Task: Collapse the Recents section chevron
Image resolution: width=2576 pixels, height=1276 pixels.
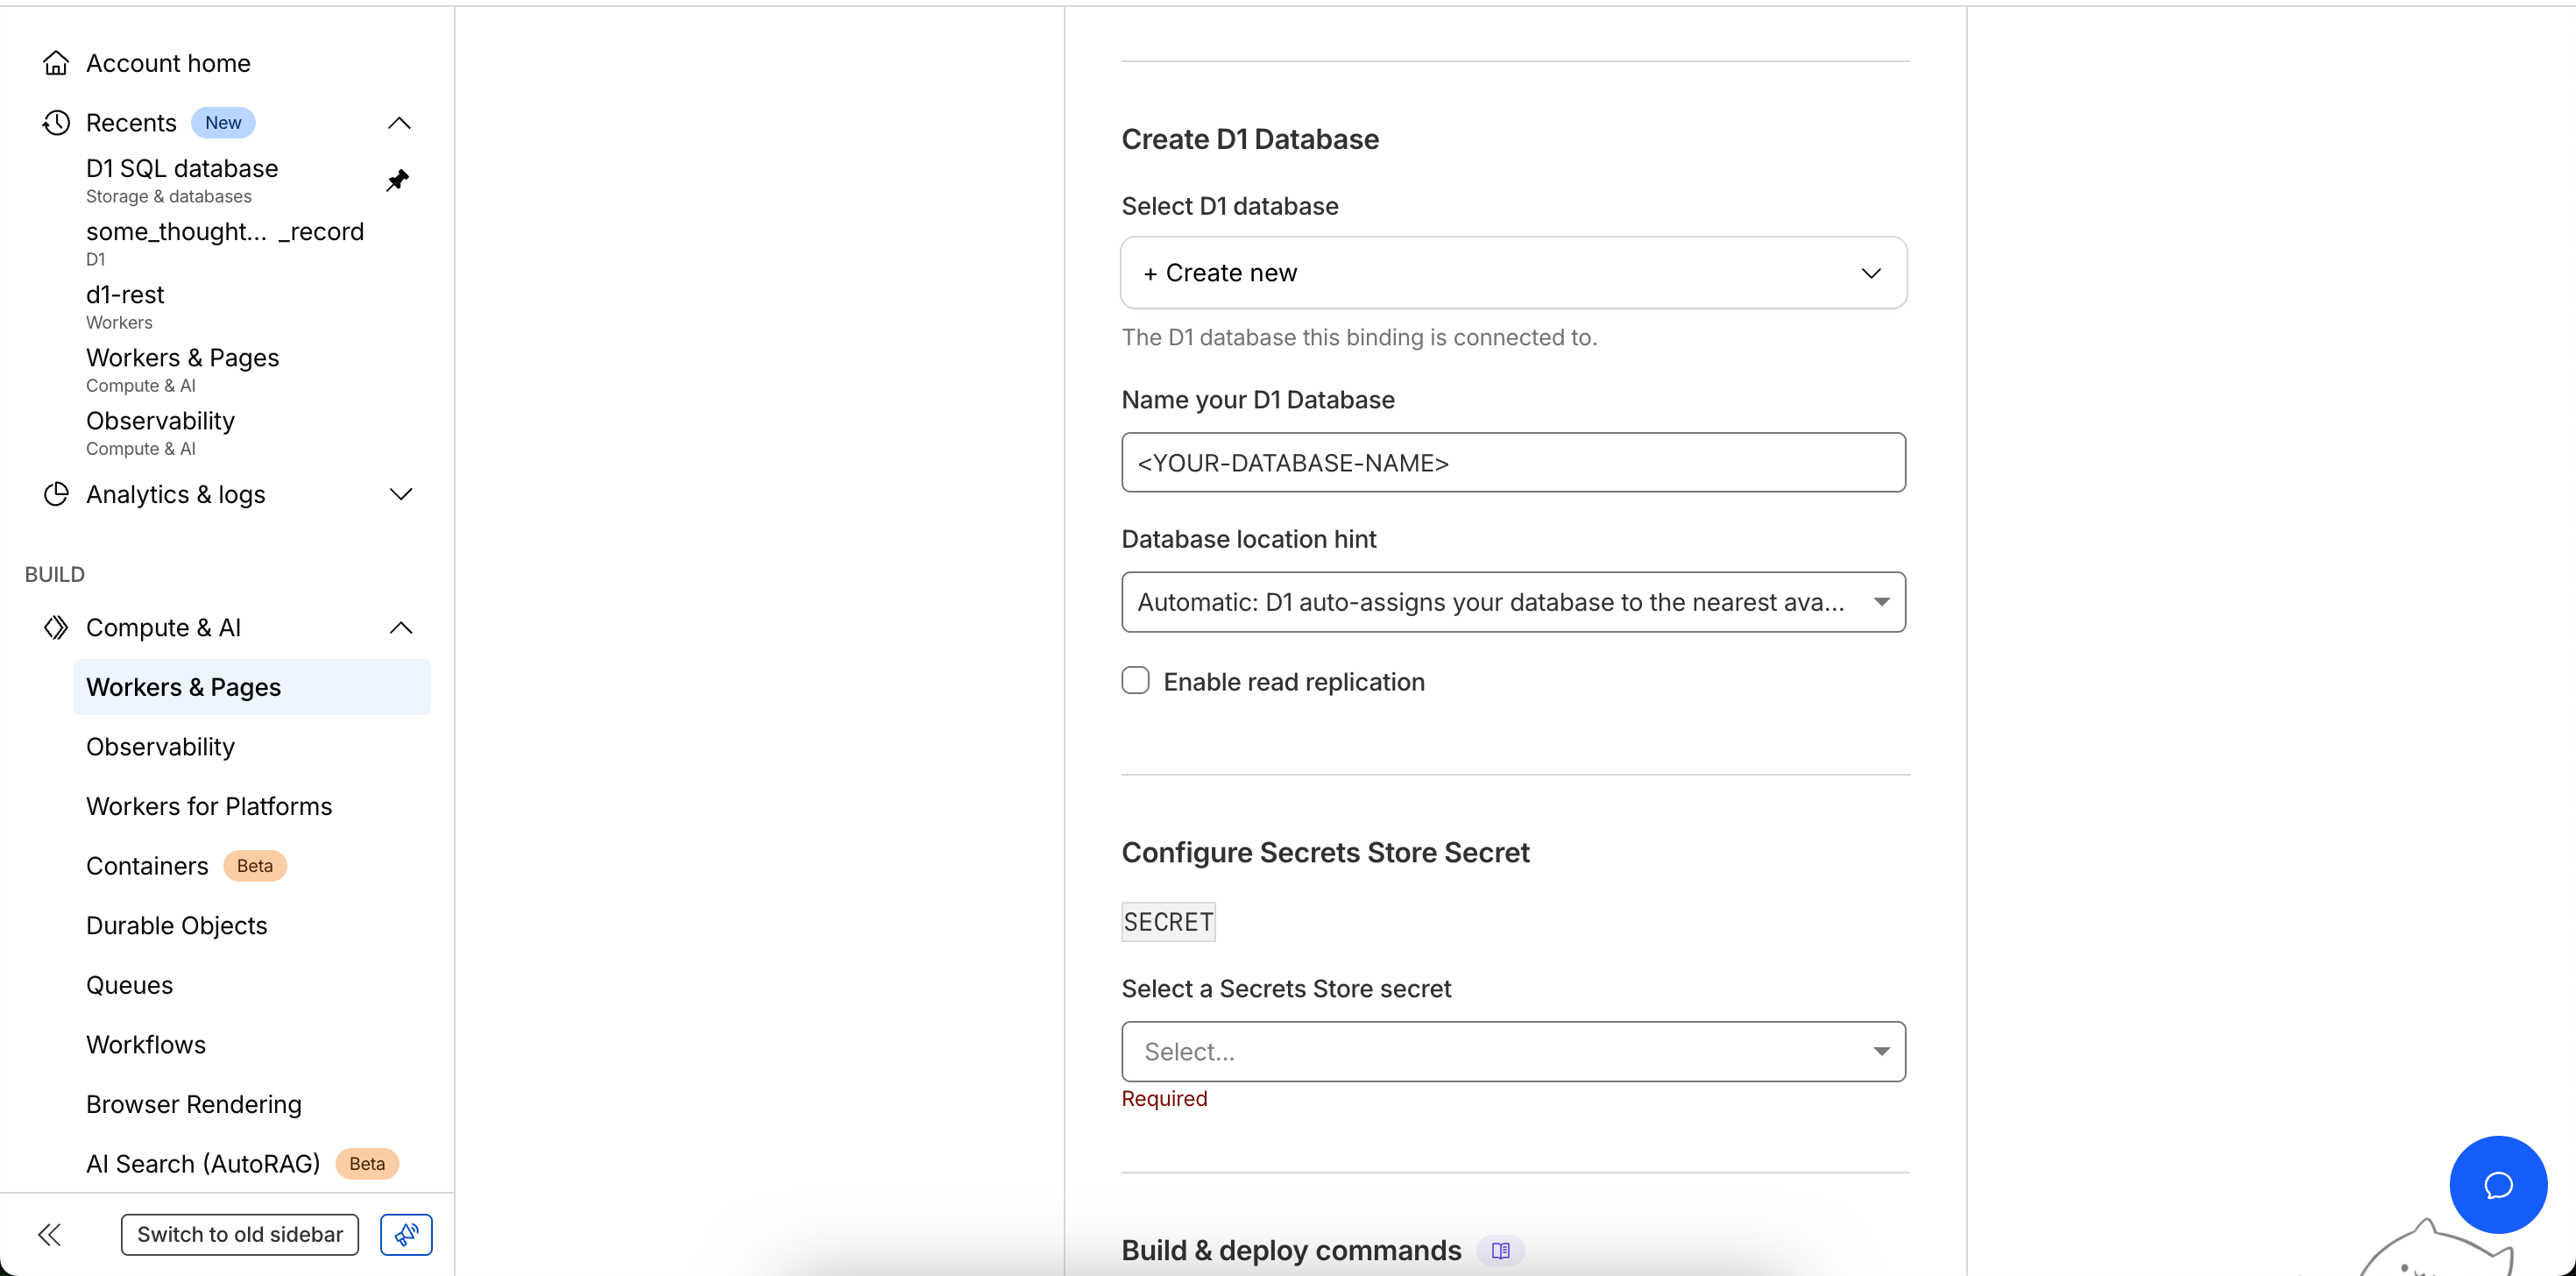Action: pyautogui.click(x=399, y=122)
